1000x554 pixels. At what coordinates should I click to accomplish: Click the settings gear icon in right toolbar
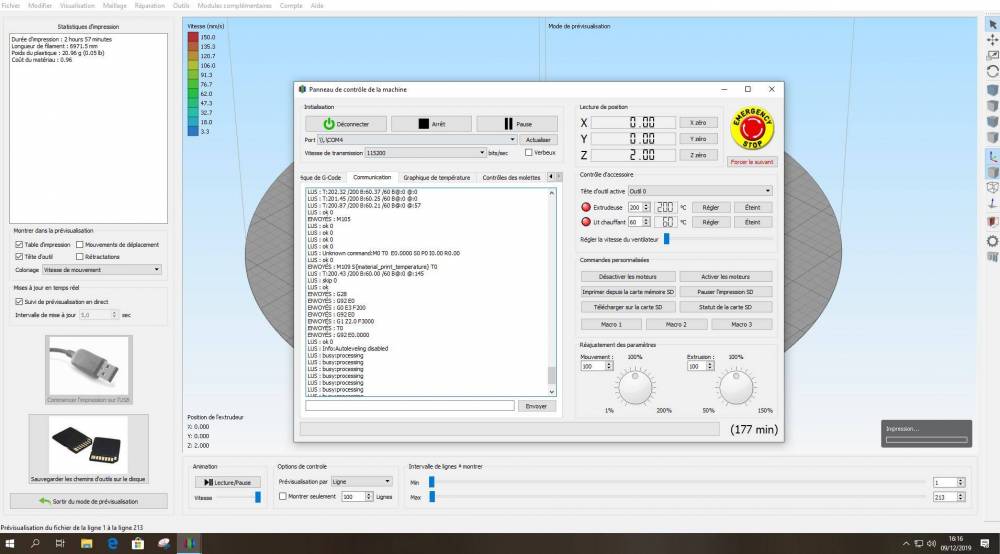tap(992, 241)
